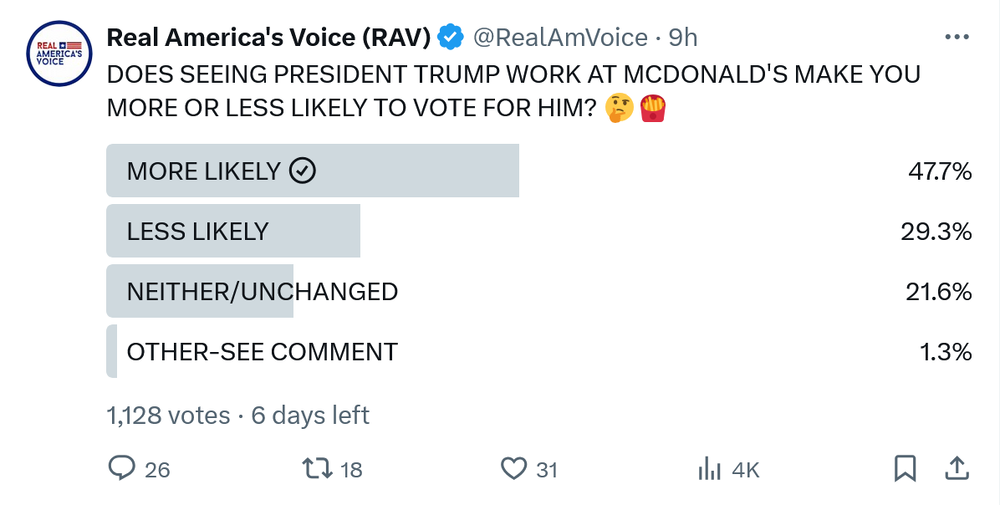
Task: Bookmark this post
Action: pyautogui.click(x=904, y=468)
